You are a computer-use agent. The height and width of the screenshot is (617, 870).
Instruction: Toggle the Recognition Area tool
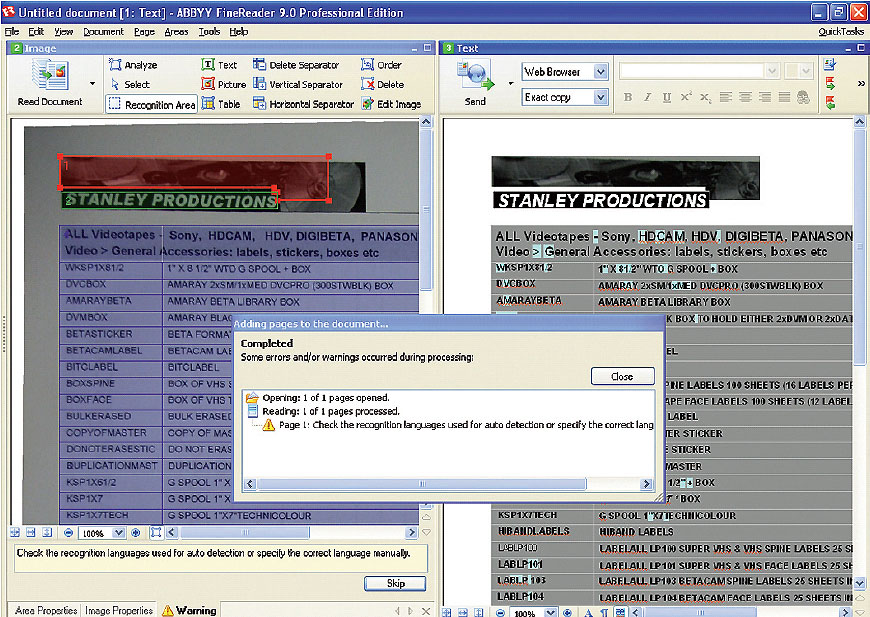coord(151,104)
